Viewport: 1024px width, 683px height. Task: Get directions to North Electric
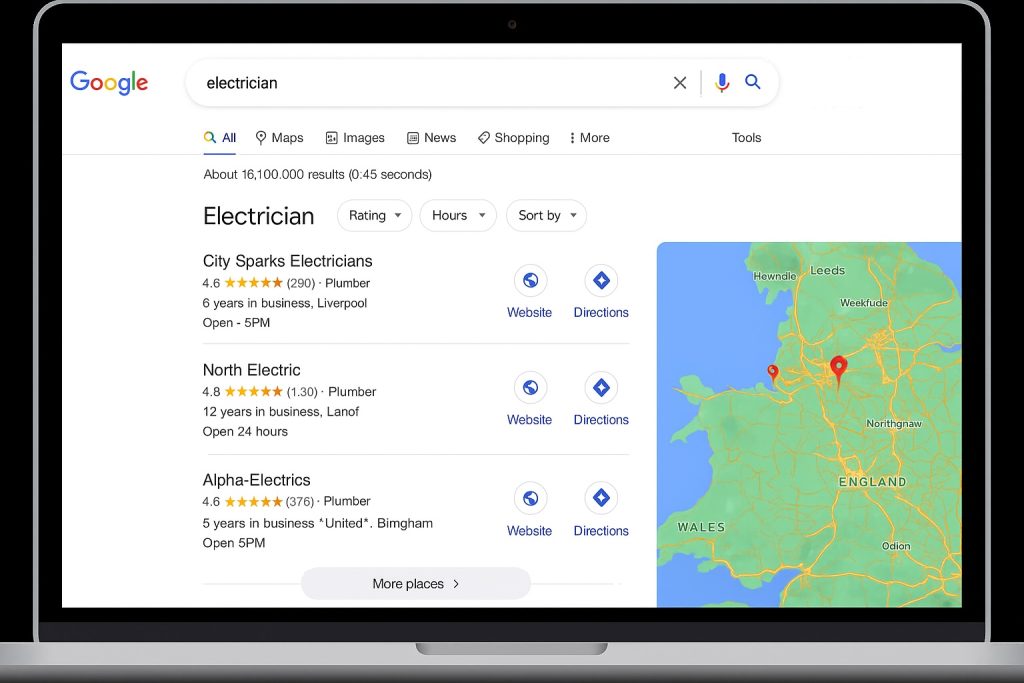[601, 388]
